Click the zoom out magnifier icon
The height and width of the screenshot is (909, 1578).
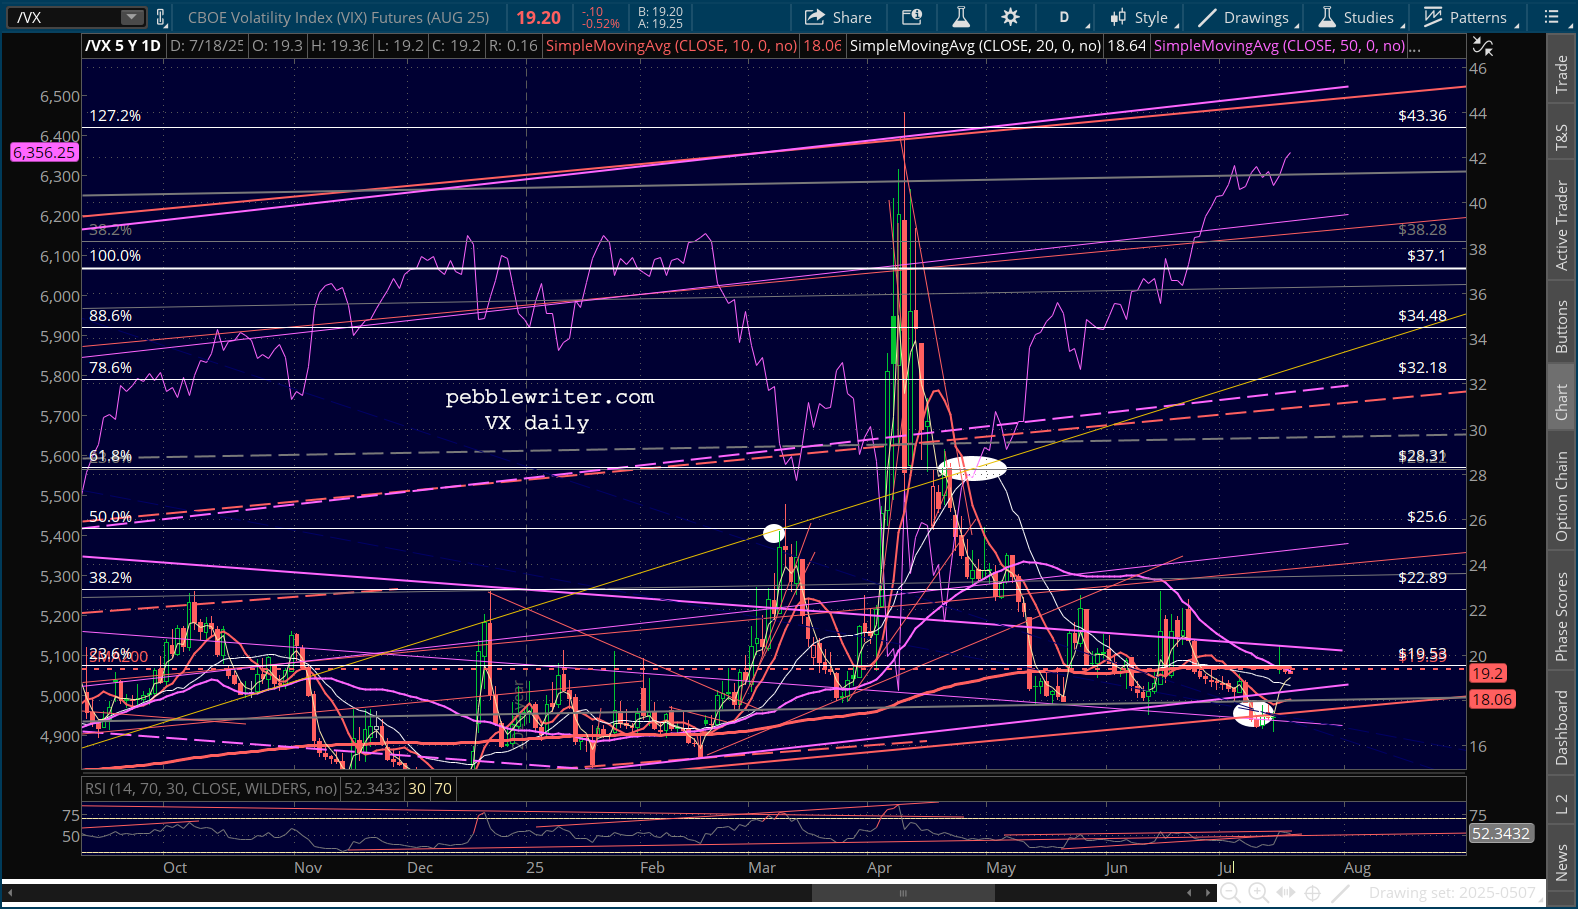pos(1231,893)
